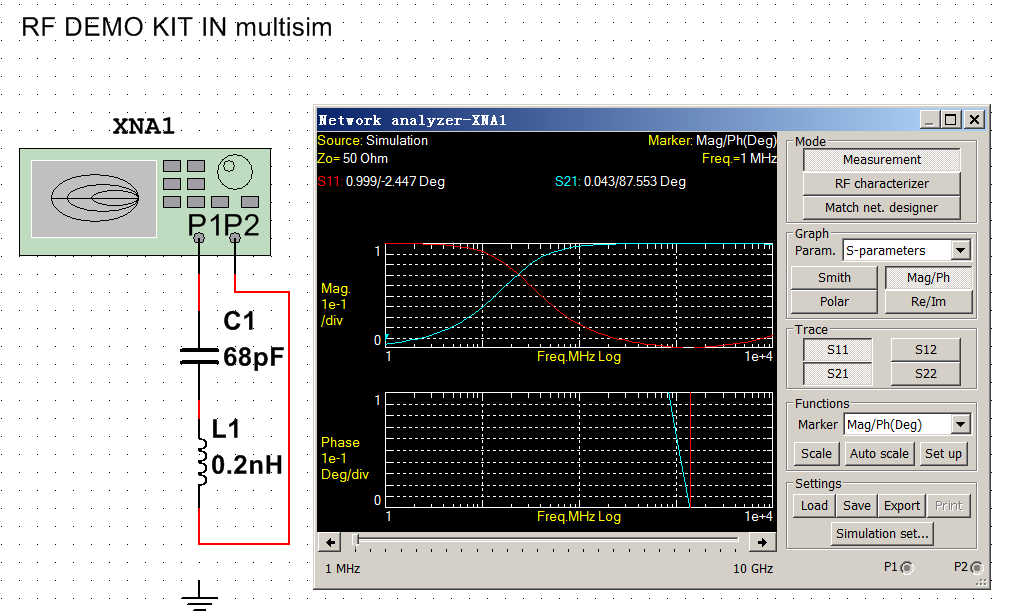Maximize the Network analyzer window
1009x615 pixels.
[x=950, y=120]
